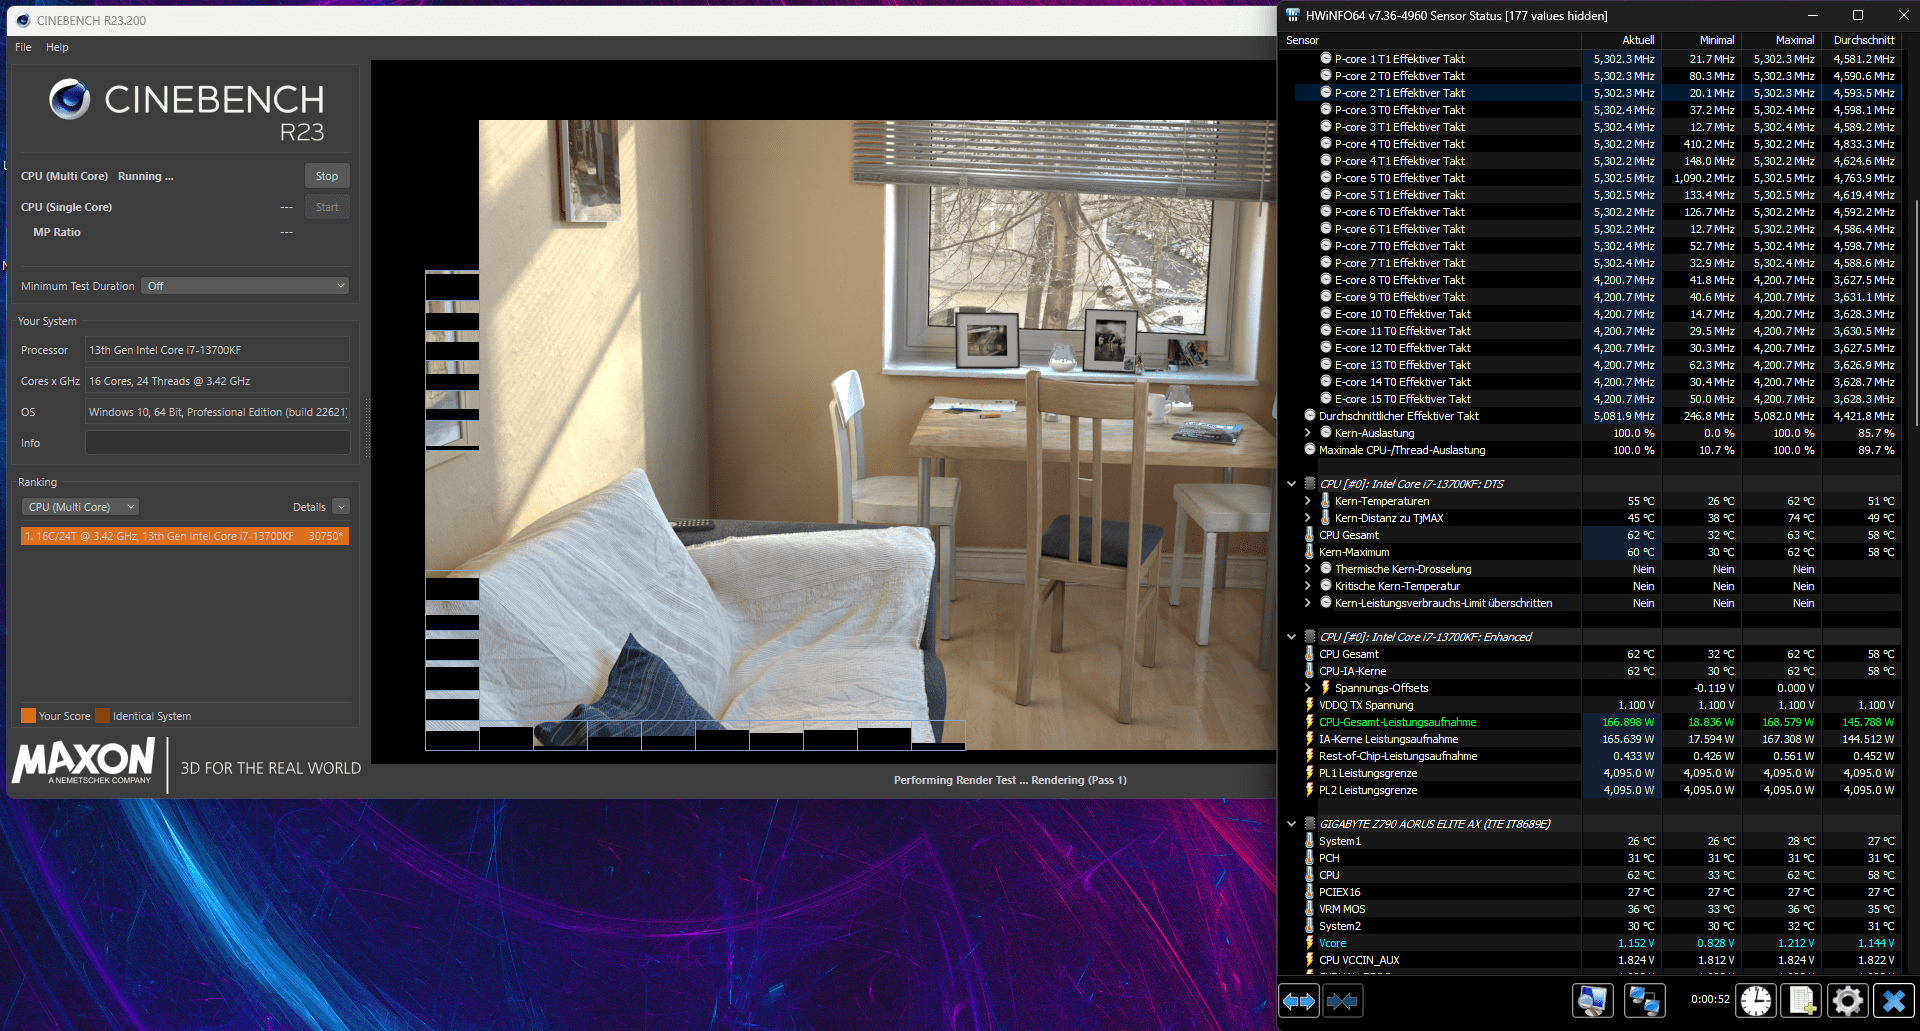The image size is (1920, 1031).
Task: Click the VDDQ TX Spannung lightning icon
Action: [1309, 705]
